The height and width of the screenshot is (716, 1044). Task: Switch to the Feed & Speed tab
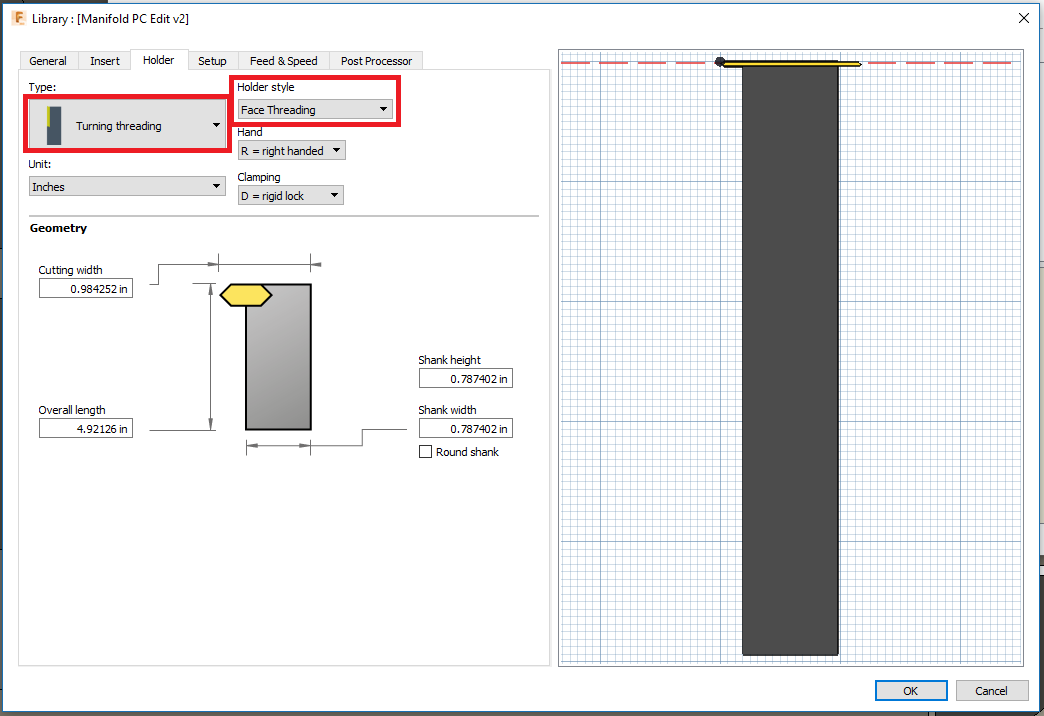pos(283,60)
